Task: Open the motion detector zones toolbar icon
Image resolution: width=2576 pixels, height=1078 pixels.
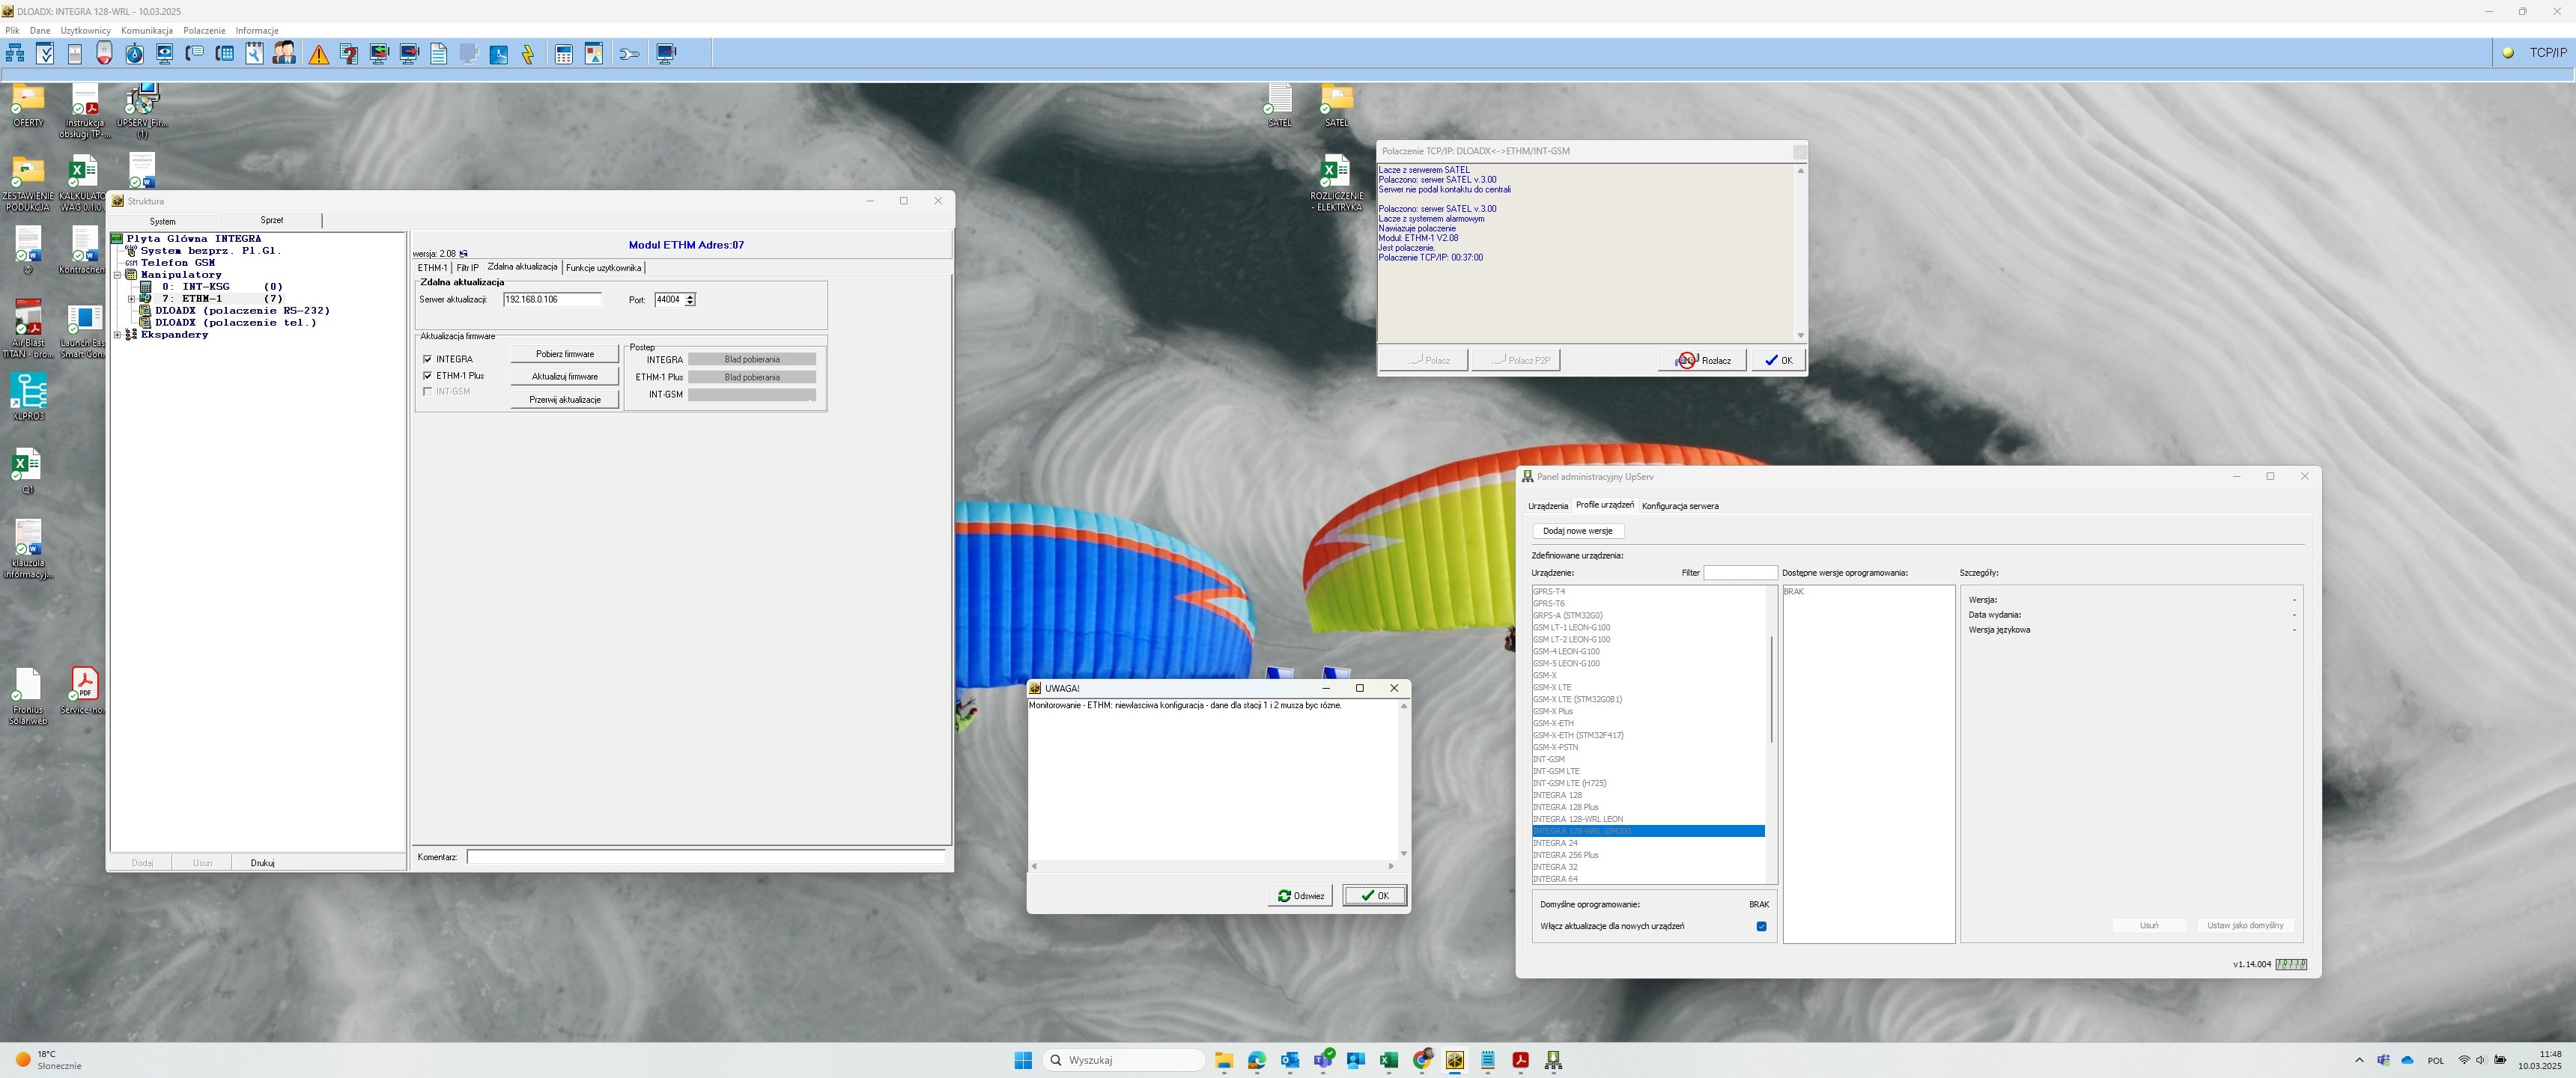Action: 75,54
